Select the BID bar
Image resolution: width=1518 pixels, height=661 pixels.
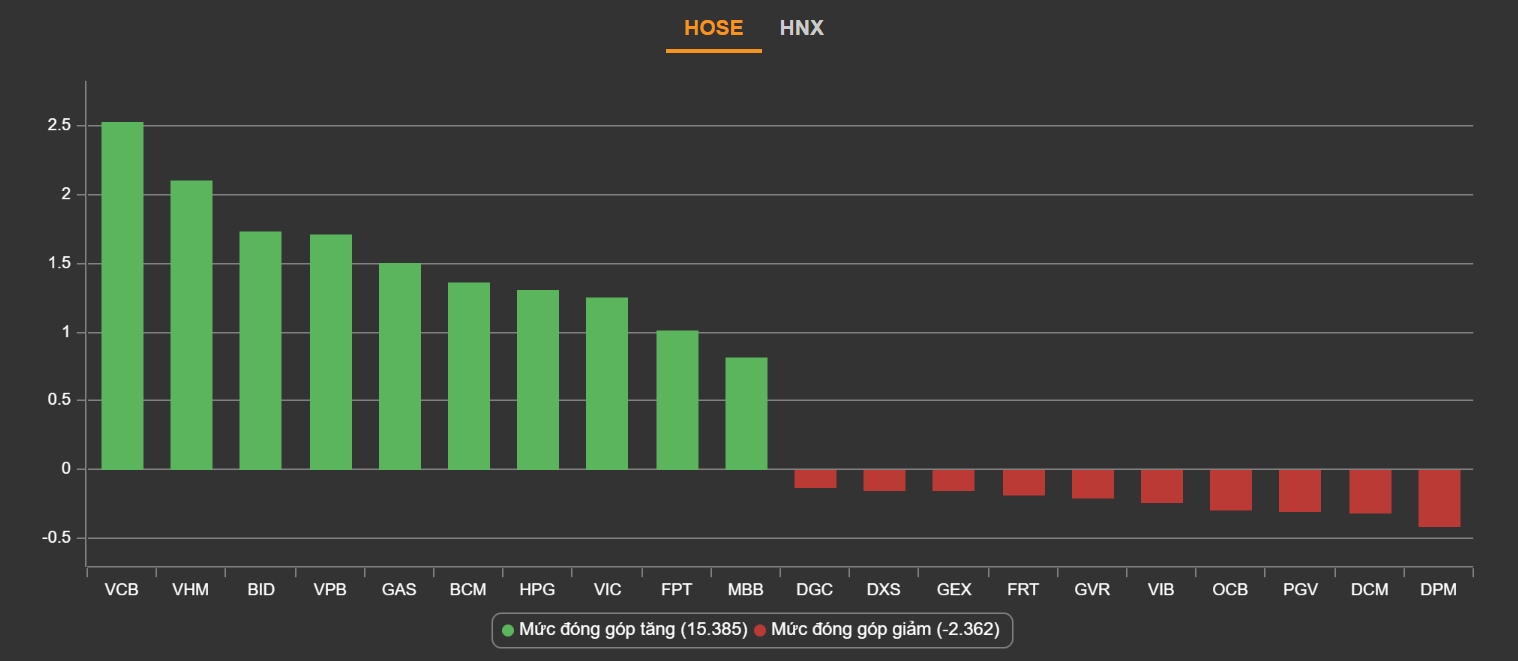coord(260,350)
